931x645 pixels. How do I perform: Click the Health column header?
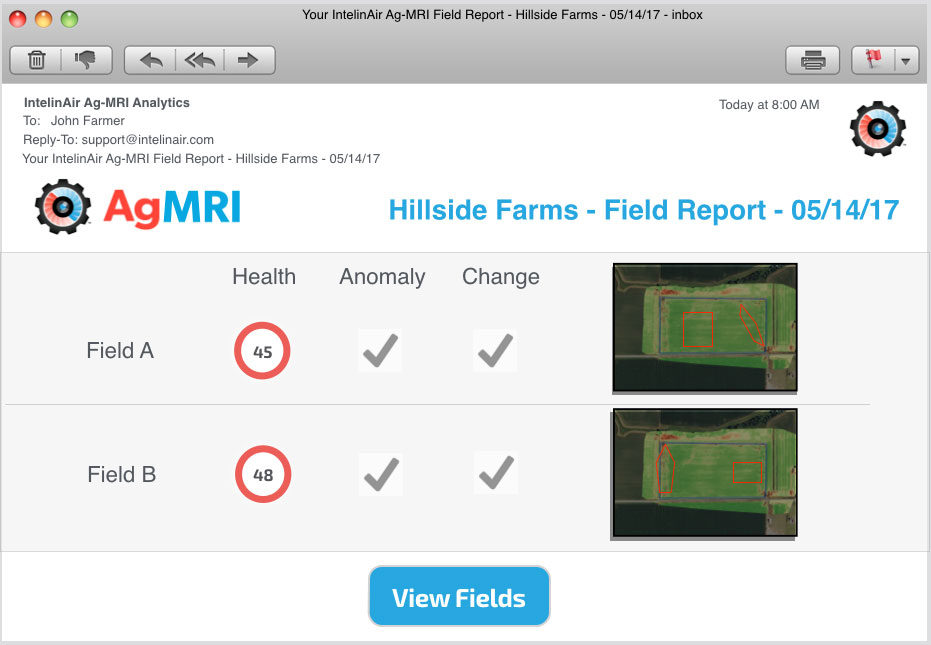click(x=264, y=277)
